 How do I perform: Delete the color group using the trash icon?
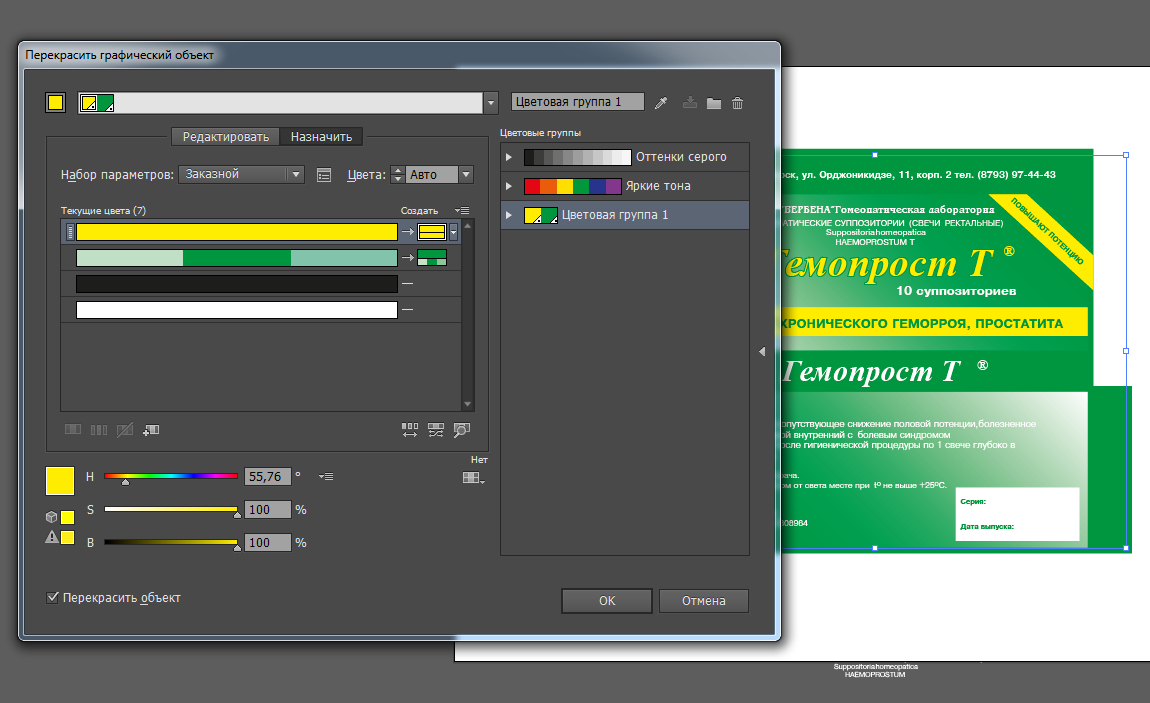click(738, 103)
